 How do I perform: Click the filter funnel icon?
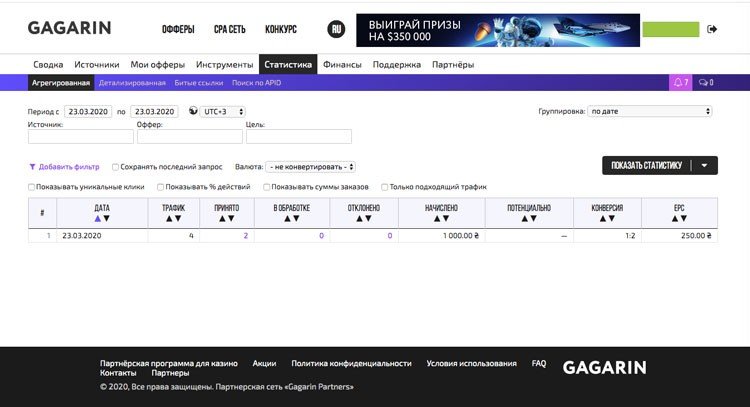(32, 167)
